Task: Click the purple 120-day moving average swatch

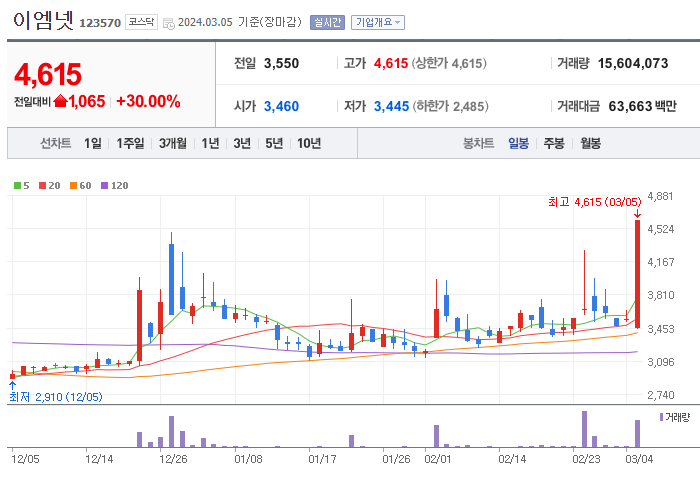Action: [x=104, y=186]
